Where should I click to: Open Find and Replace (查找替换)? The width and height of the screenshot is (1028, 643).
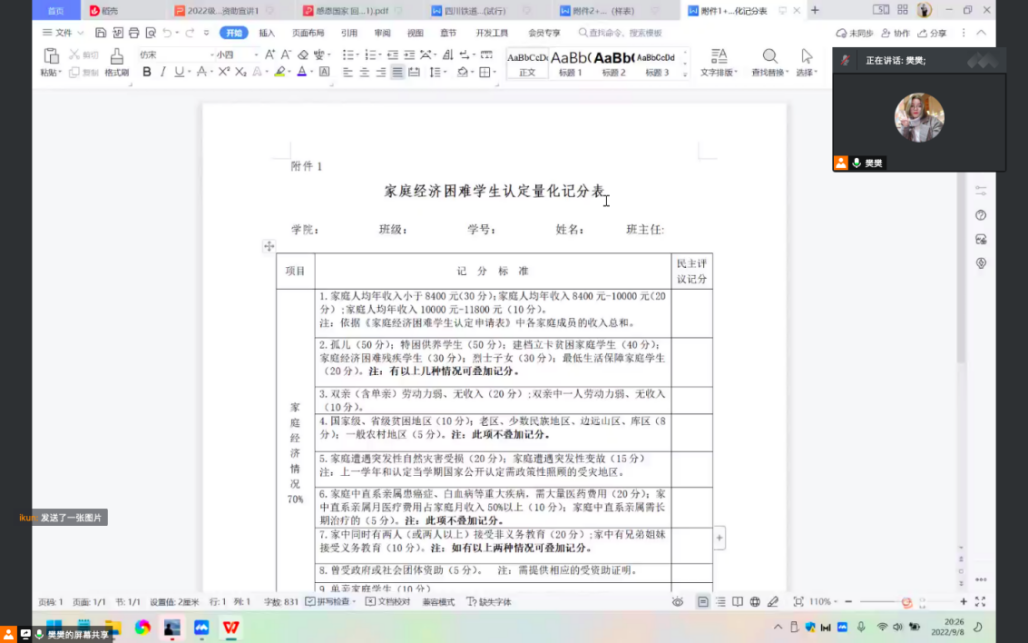(770, 62)
